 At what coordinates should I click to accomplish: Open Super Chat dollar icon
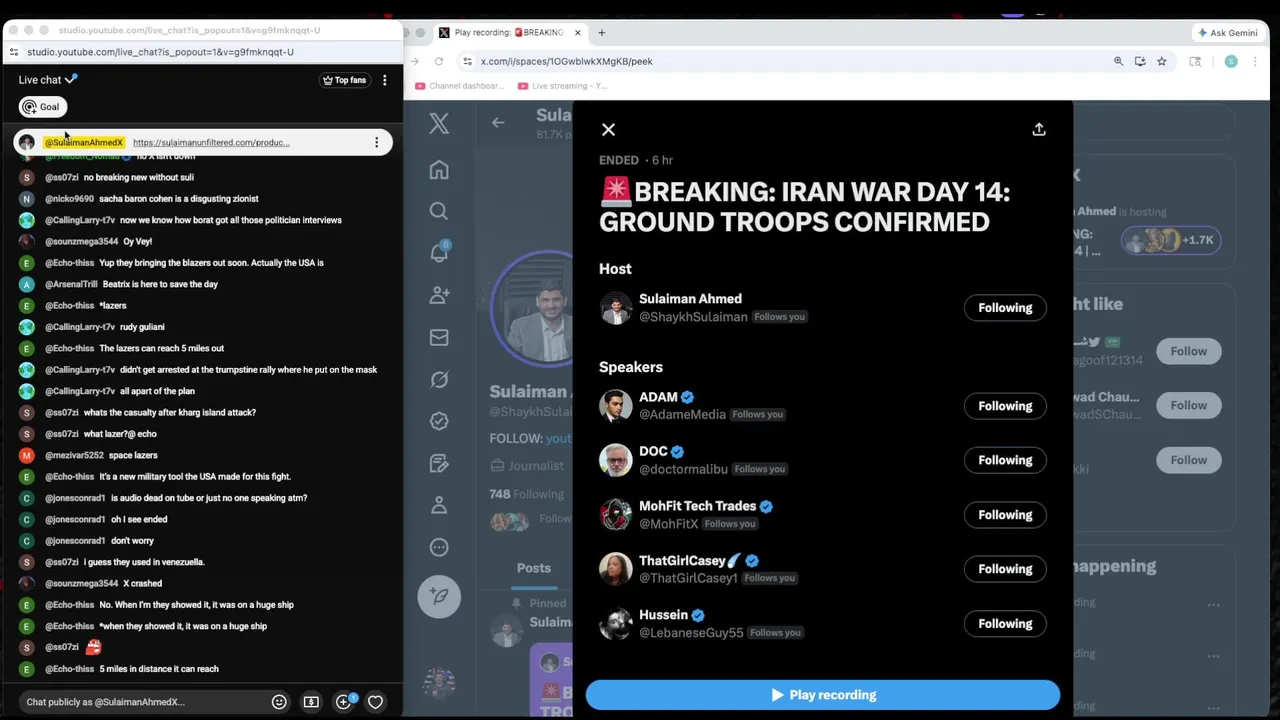click(311, 702)
